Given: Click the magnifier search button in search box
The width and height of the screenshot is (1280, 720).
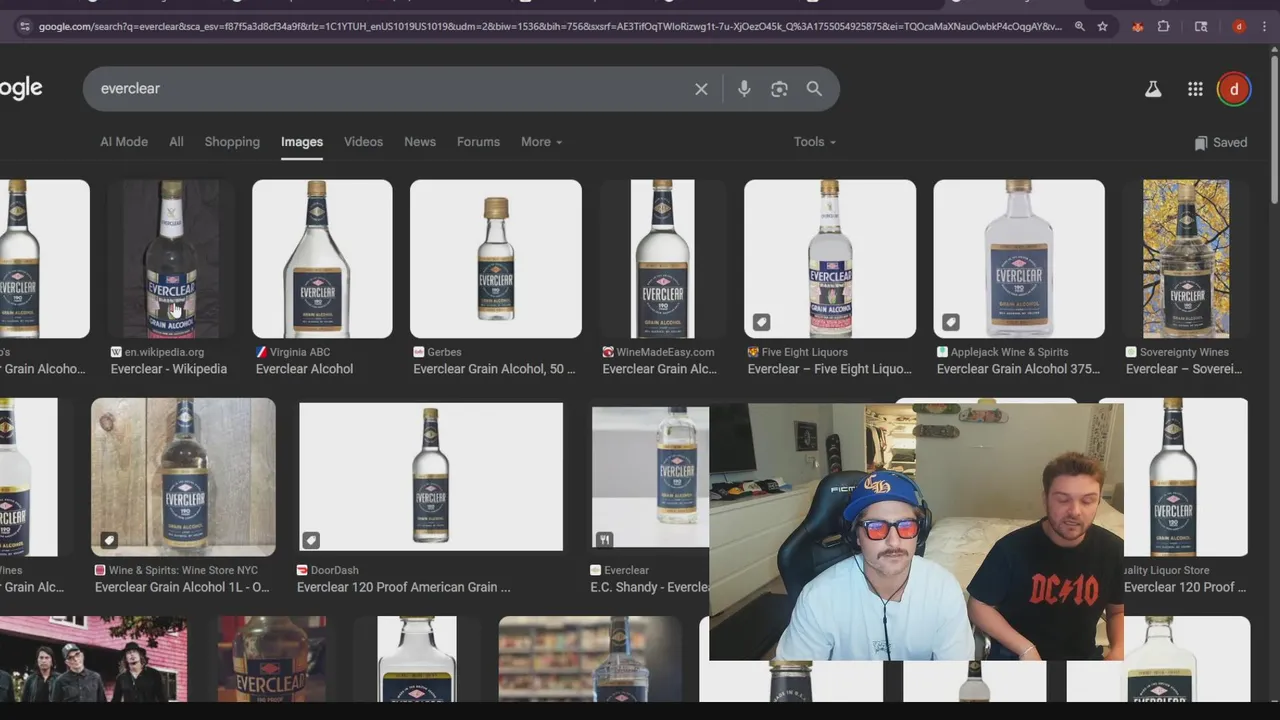Looking at the screenshot, I should coord(814,89).
